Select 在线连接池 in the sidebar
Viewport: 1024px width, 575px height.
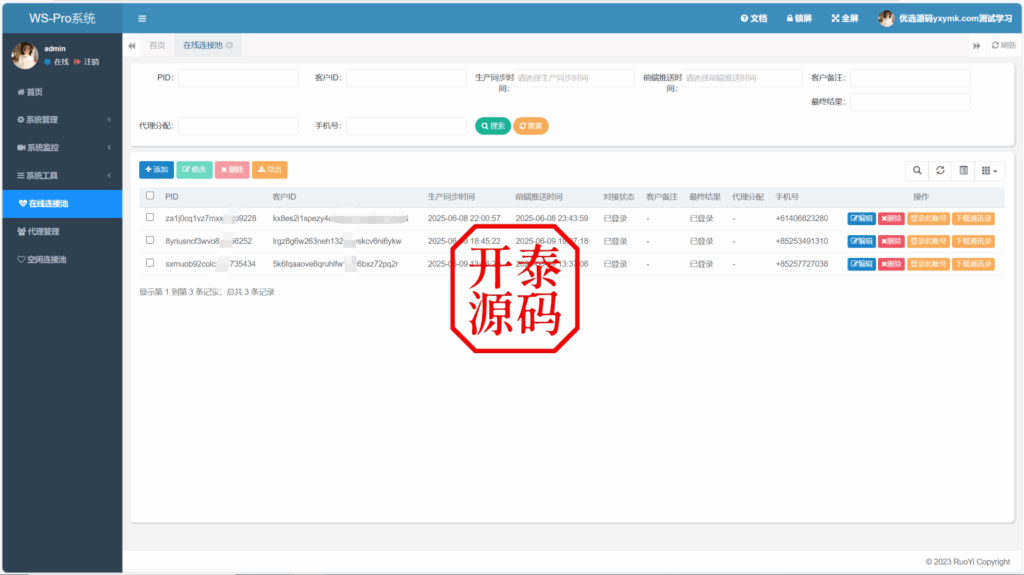point(62,204)
